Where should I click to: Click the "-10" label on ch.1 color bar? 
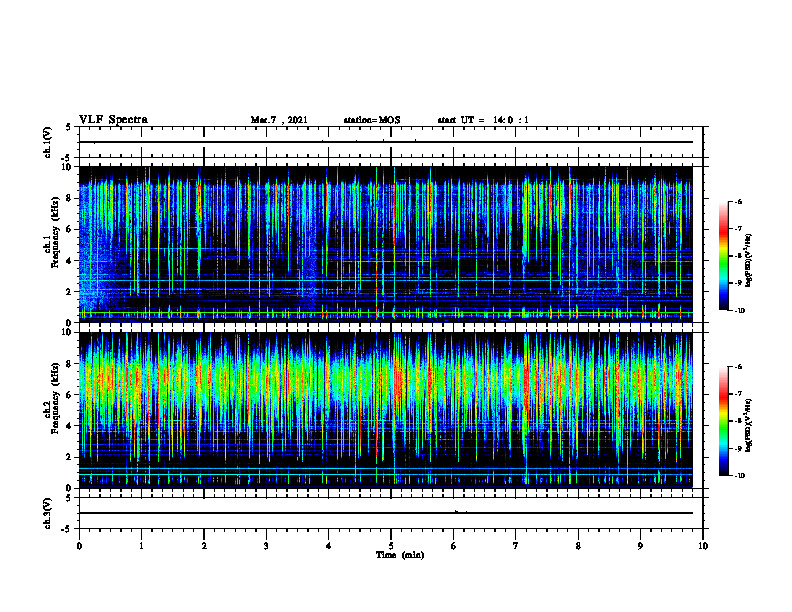(739, 311)
